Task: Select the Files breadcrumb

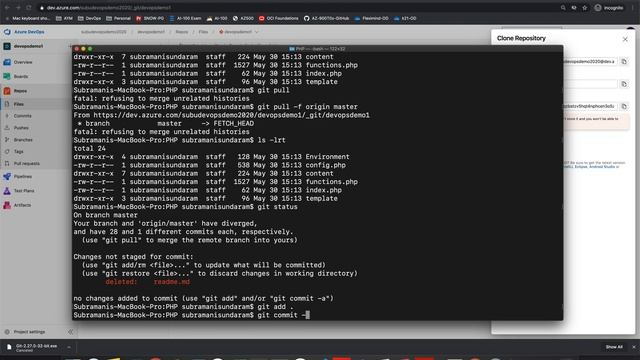Action: pyautogui.click(x=203, y=32)
